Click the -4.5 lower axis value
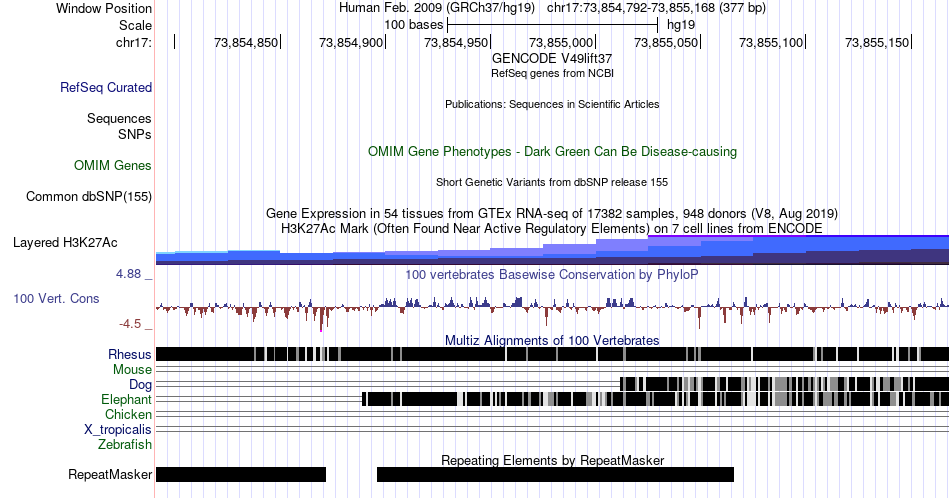Image resolution: width=950 pixels, height=498 pixels. (130, 324)
